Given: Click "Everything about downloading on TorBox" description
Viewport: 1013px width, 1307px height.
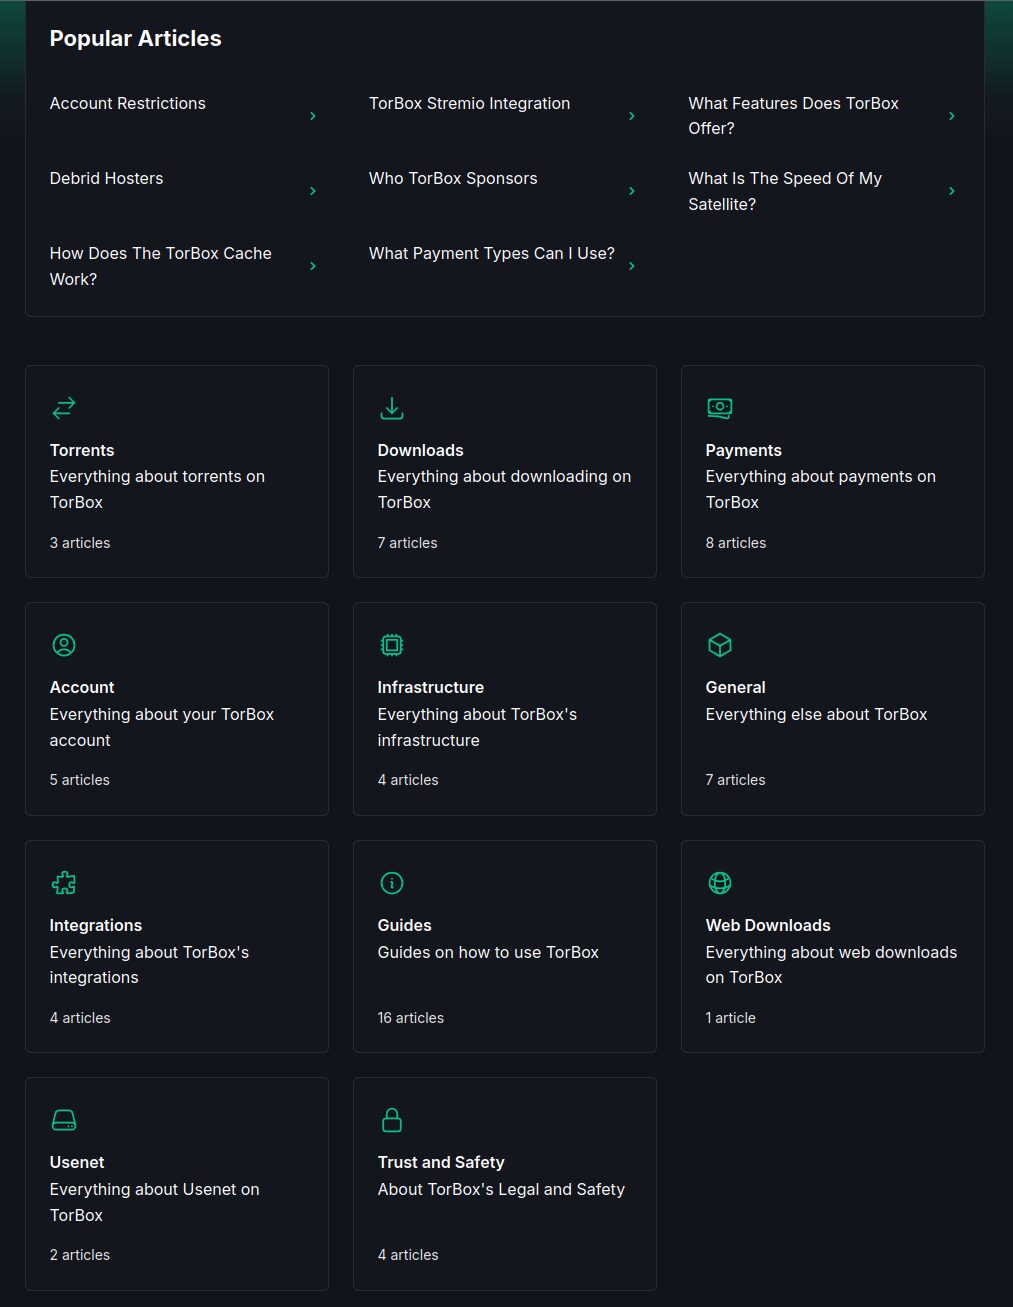Looking at the screenshot, I should [x=505, y=489].
